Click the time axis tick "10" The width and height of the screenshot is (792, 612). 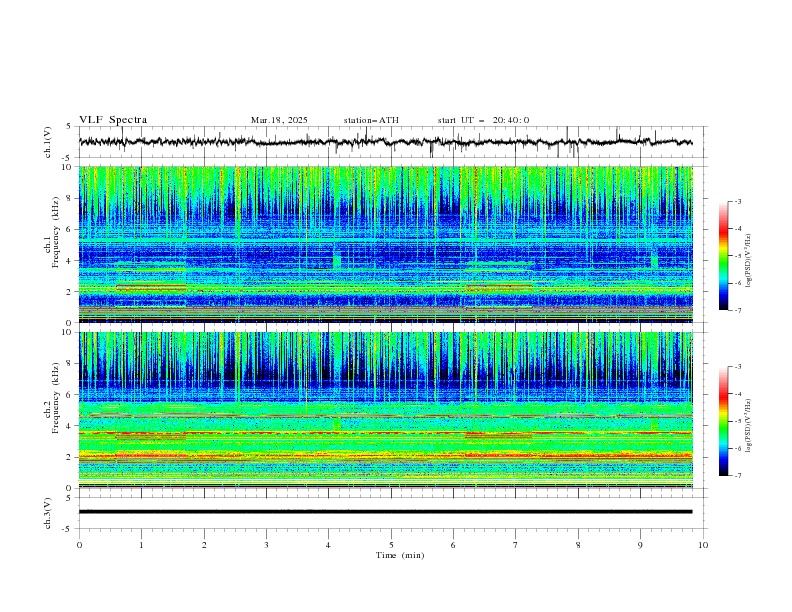point(703,545)
